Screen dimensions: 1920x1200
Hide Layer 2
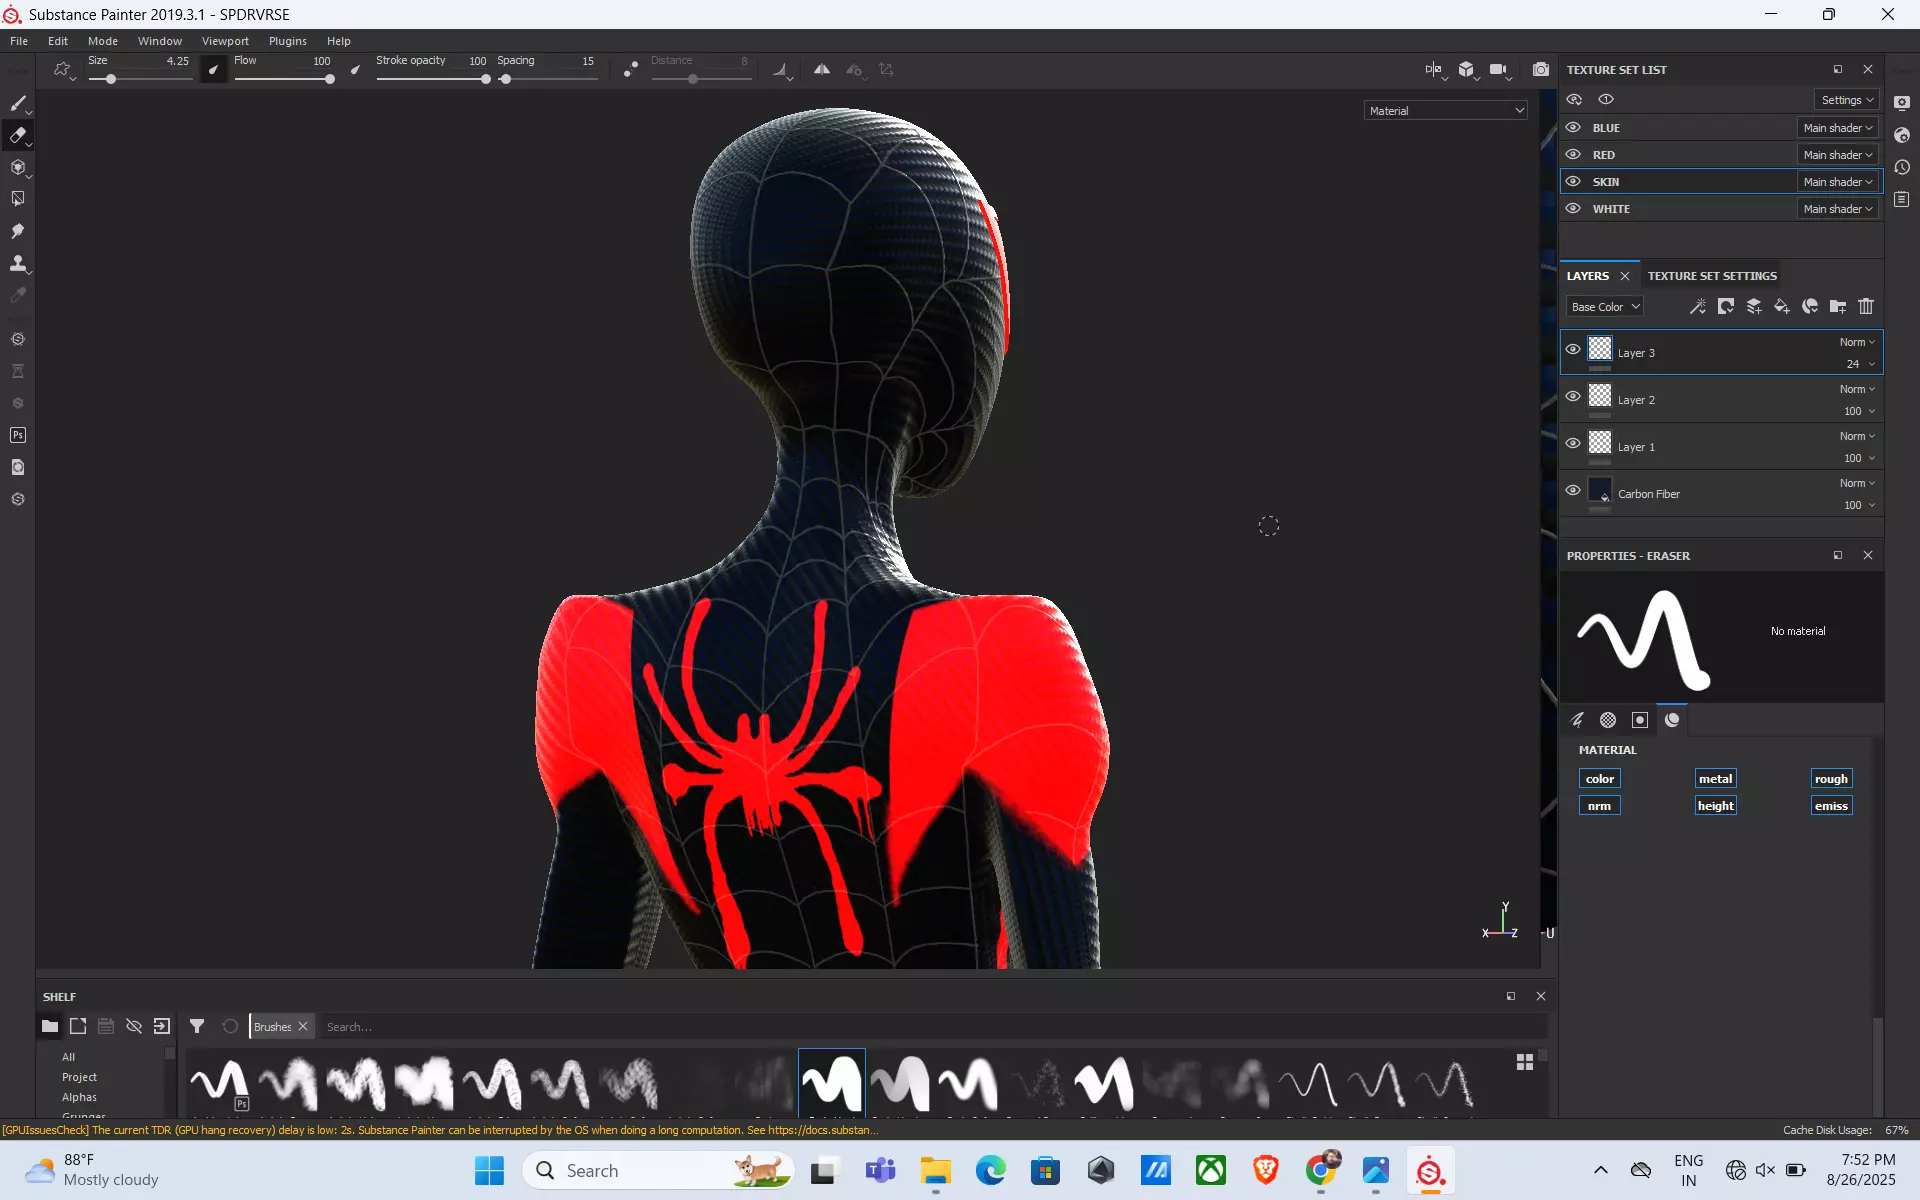[1573, 397]
